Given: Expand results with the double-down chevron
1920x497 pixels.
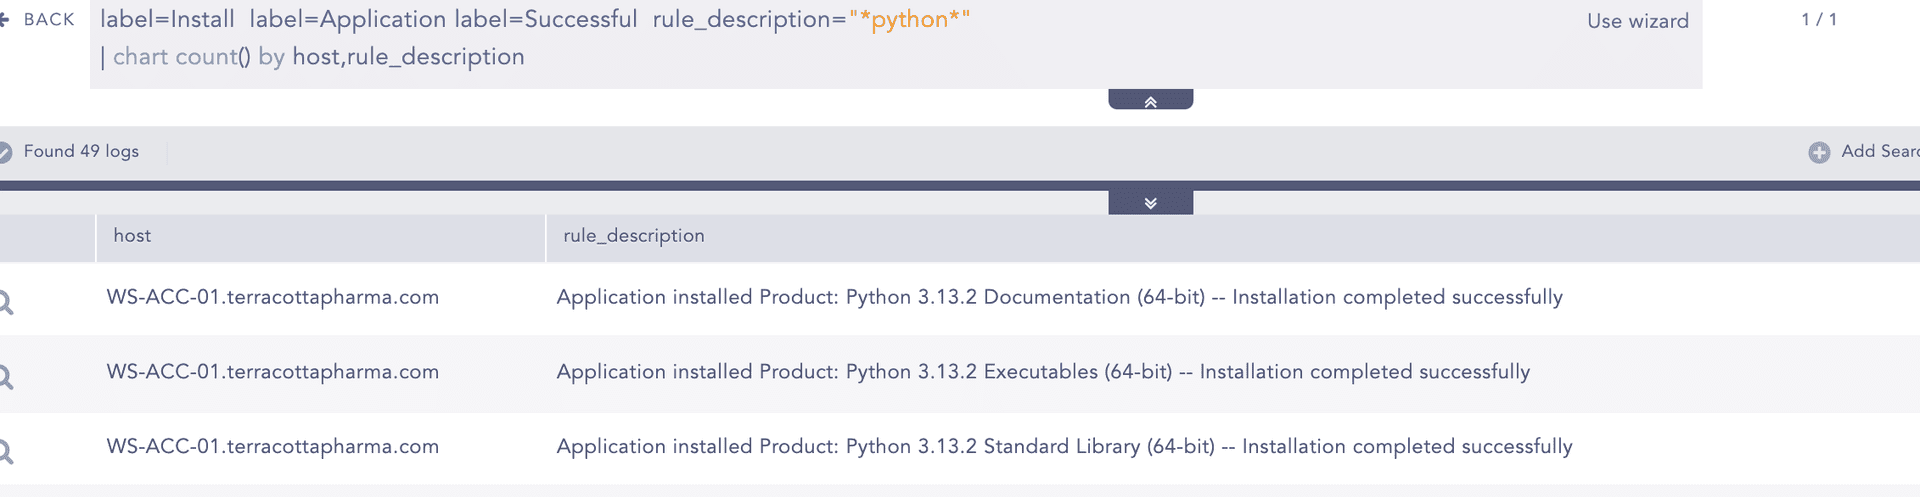Looking at the screenshot, I should pos(1150,203).
